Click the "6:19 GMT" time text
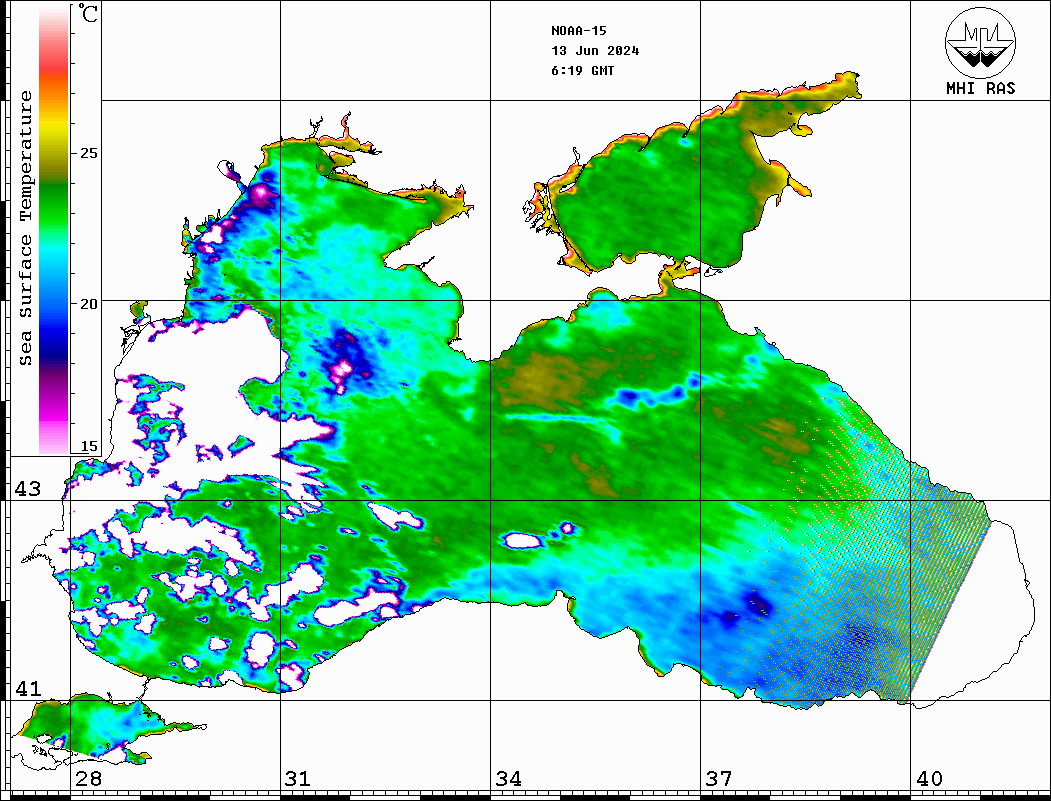The height and width of the screenshot is (801, 1051). pyautogui.click(x=582, y=70)
